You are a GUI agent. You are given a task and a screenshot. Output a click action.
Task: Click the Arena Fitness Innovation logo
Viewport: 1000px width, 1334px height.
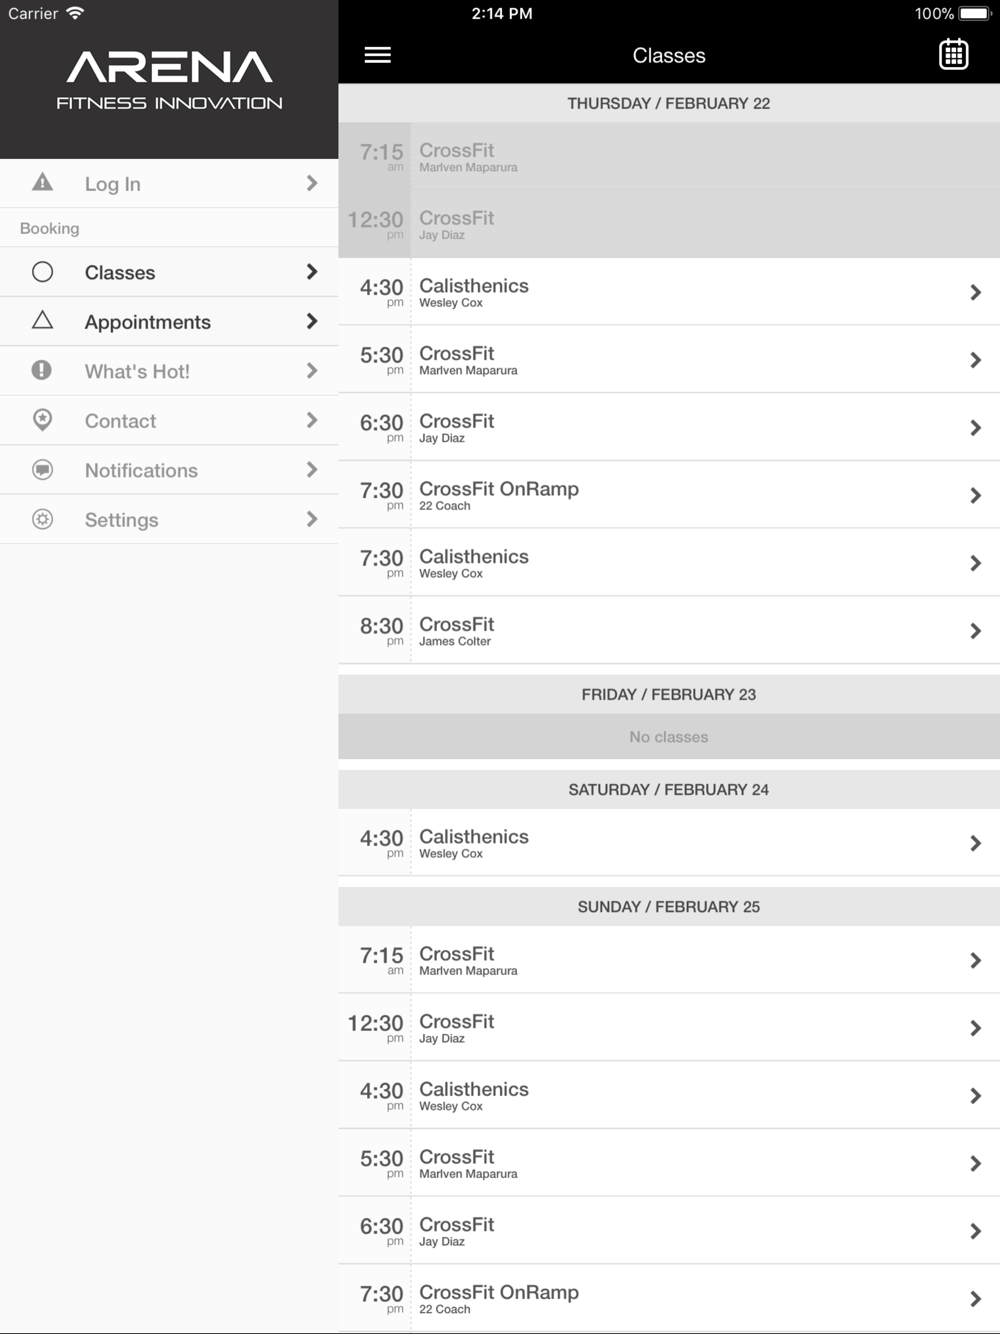point(169,80)
